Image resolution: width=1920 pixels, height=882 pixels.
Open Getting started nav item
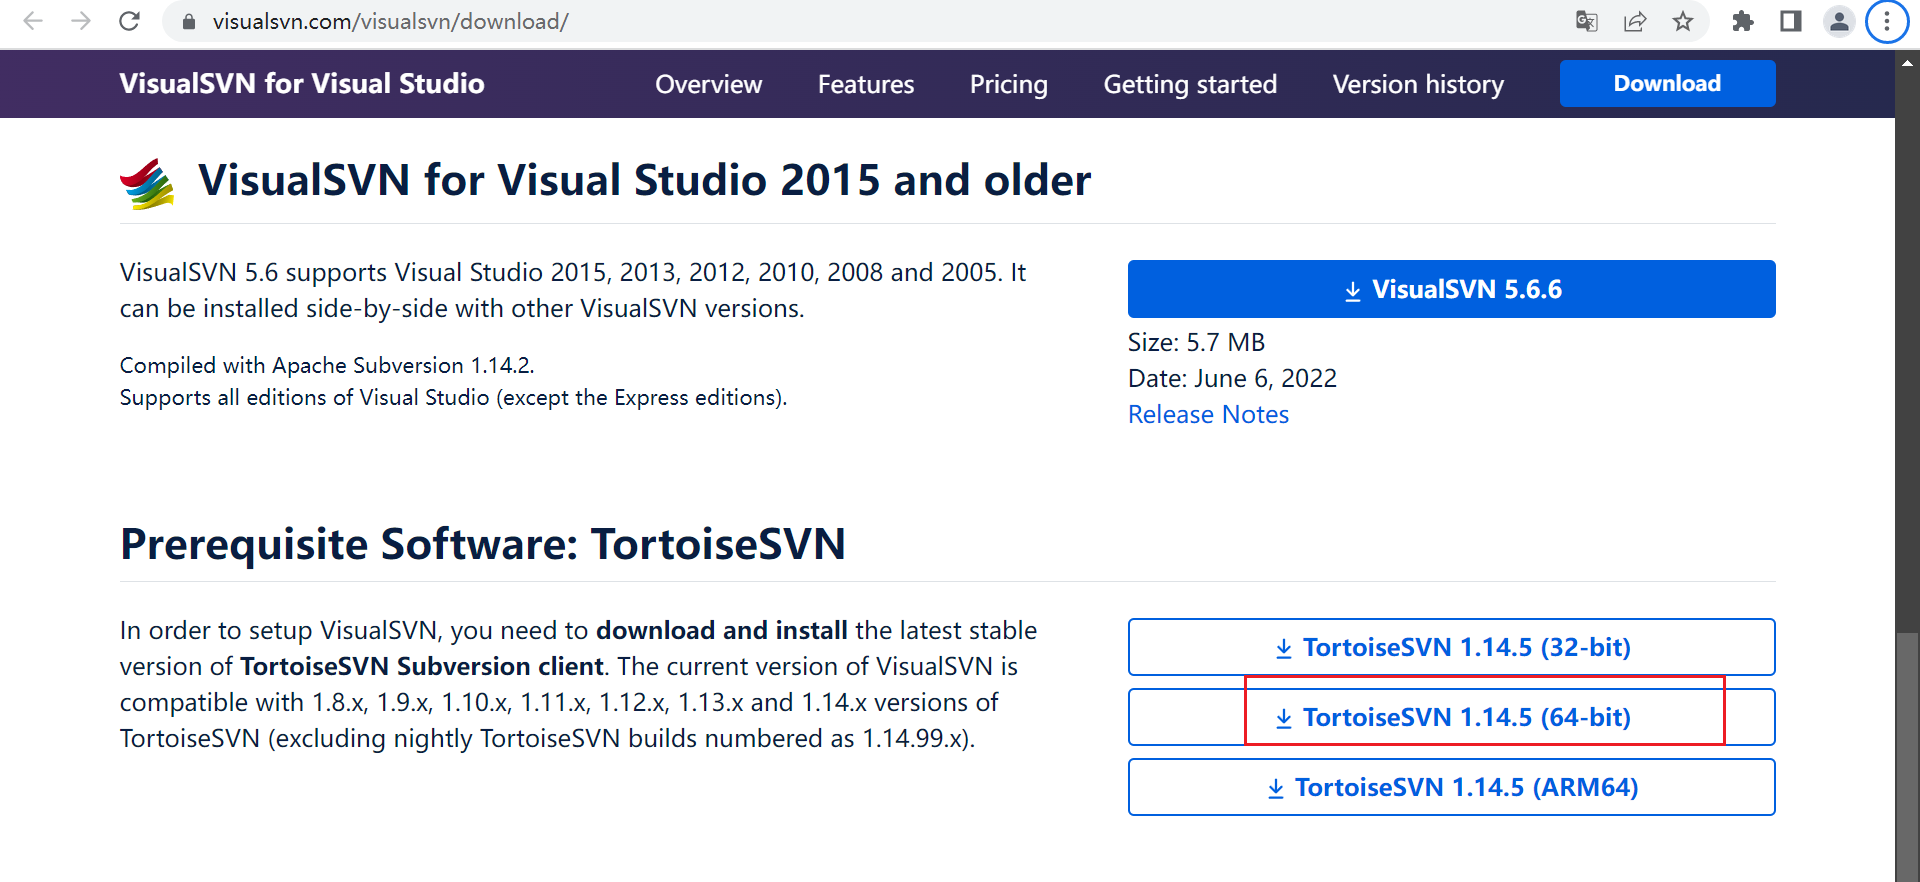(1190, 84)
